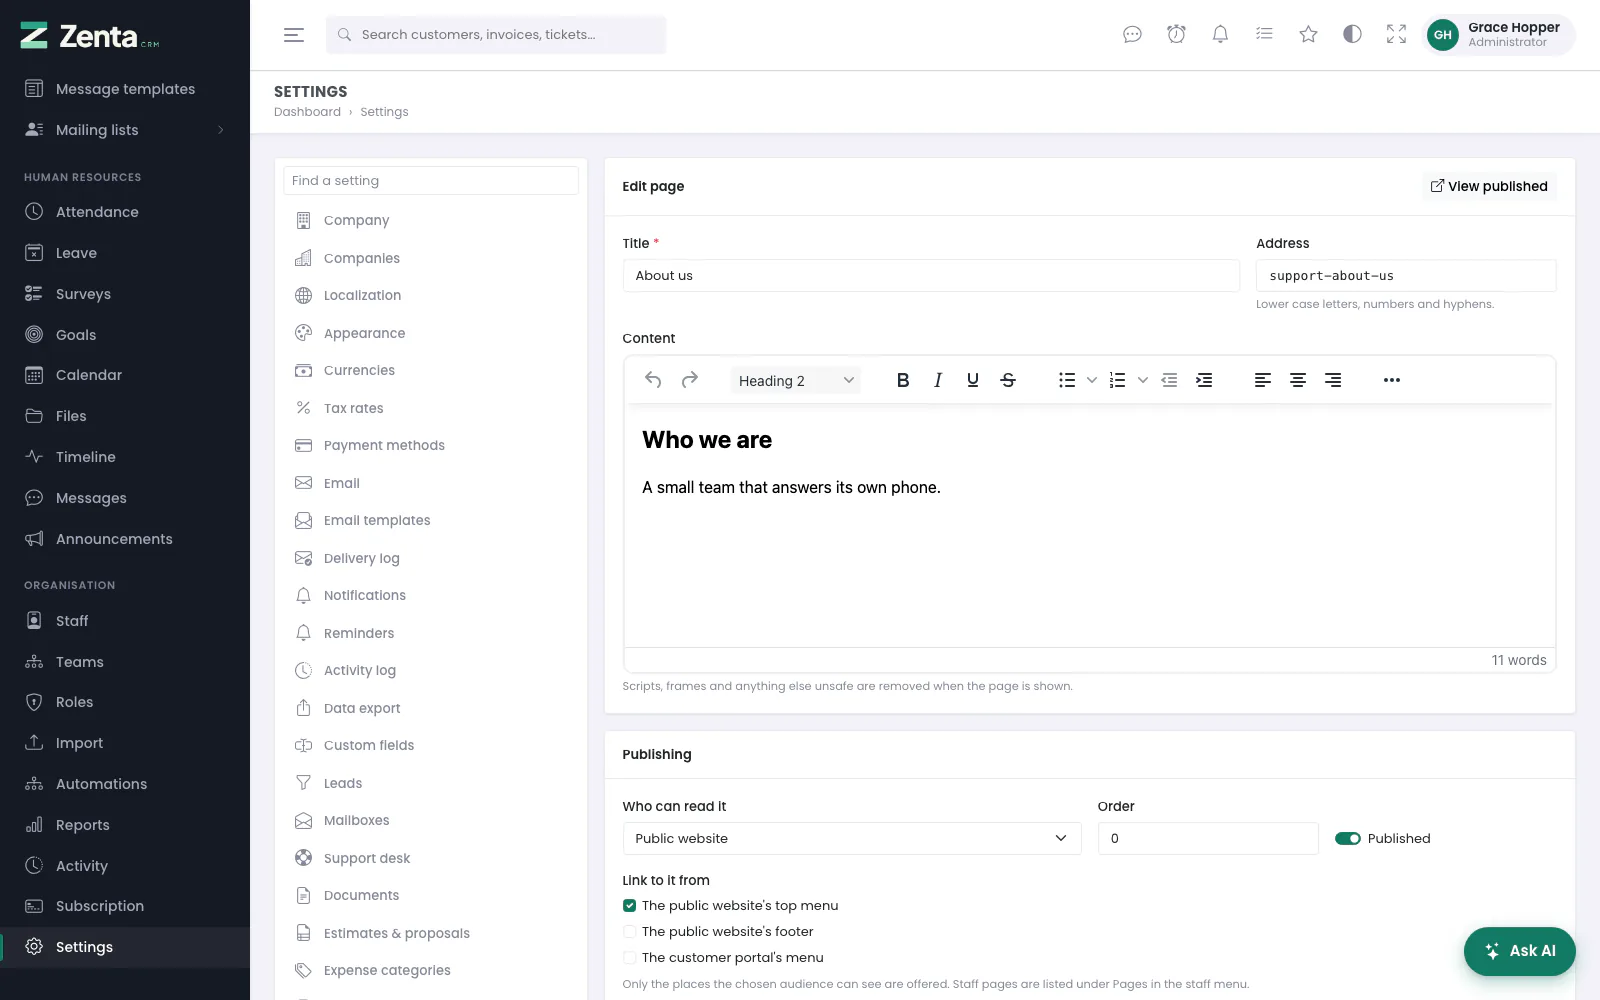Focus the Find a setting field
This screenshot has width=1600, height=1000.
431,181
